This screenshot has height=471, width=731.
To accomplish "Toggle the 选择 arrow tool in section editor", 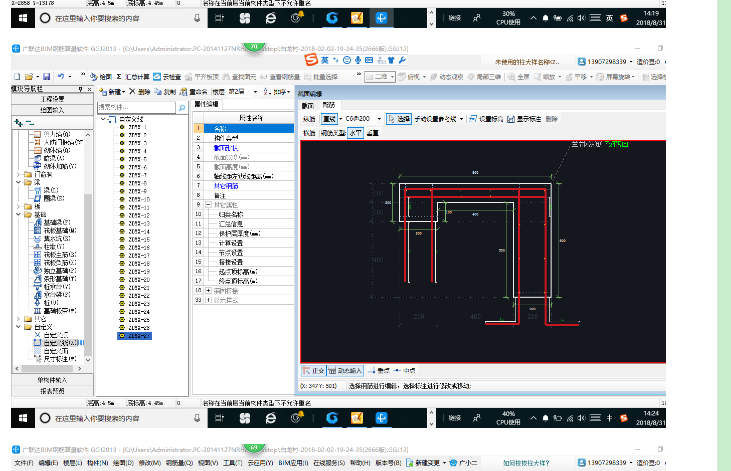I will pos(399,119).
